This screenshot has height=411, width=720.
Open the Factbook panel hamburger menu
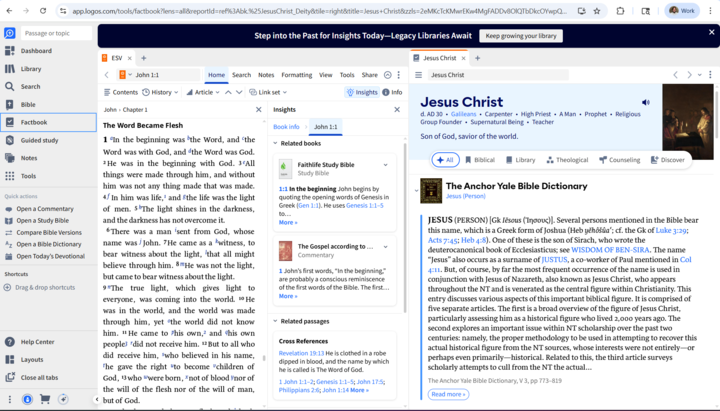tap(418, 75)
